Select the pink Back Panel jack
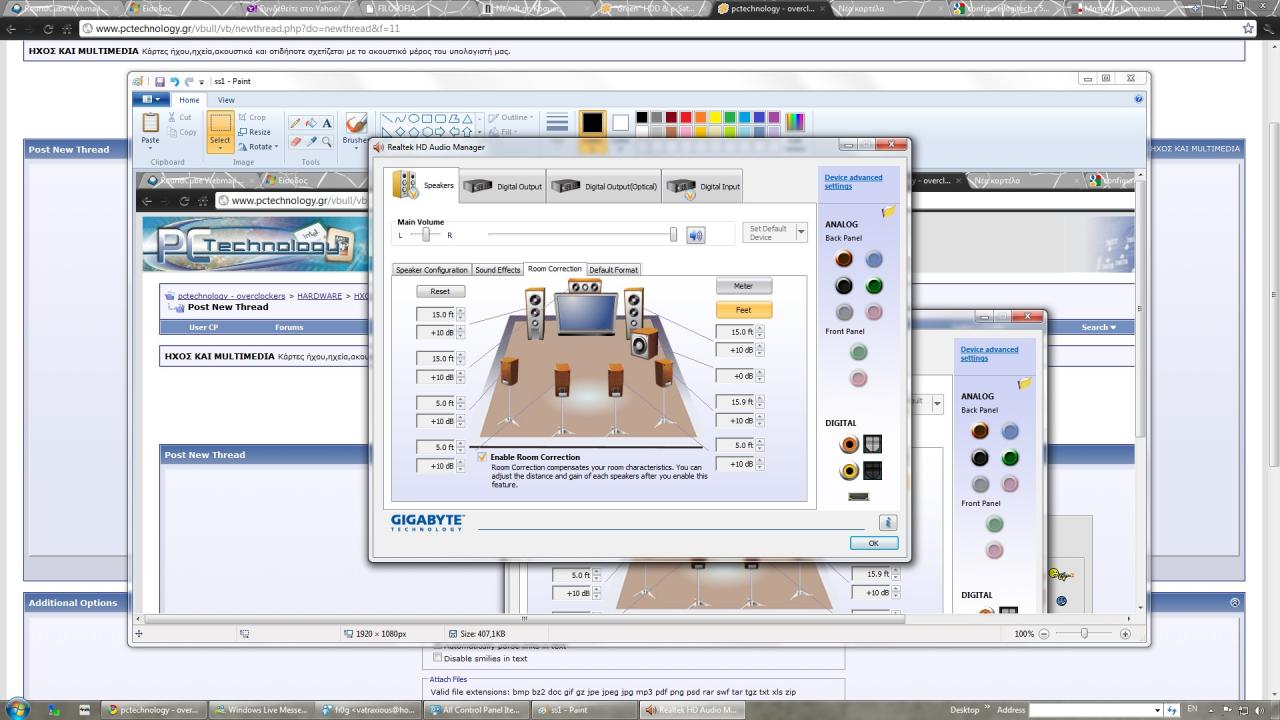 [874, 312]
